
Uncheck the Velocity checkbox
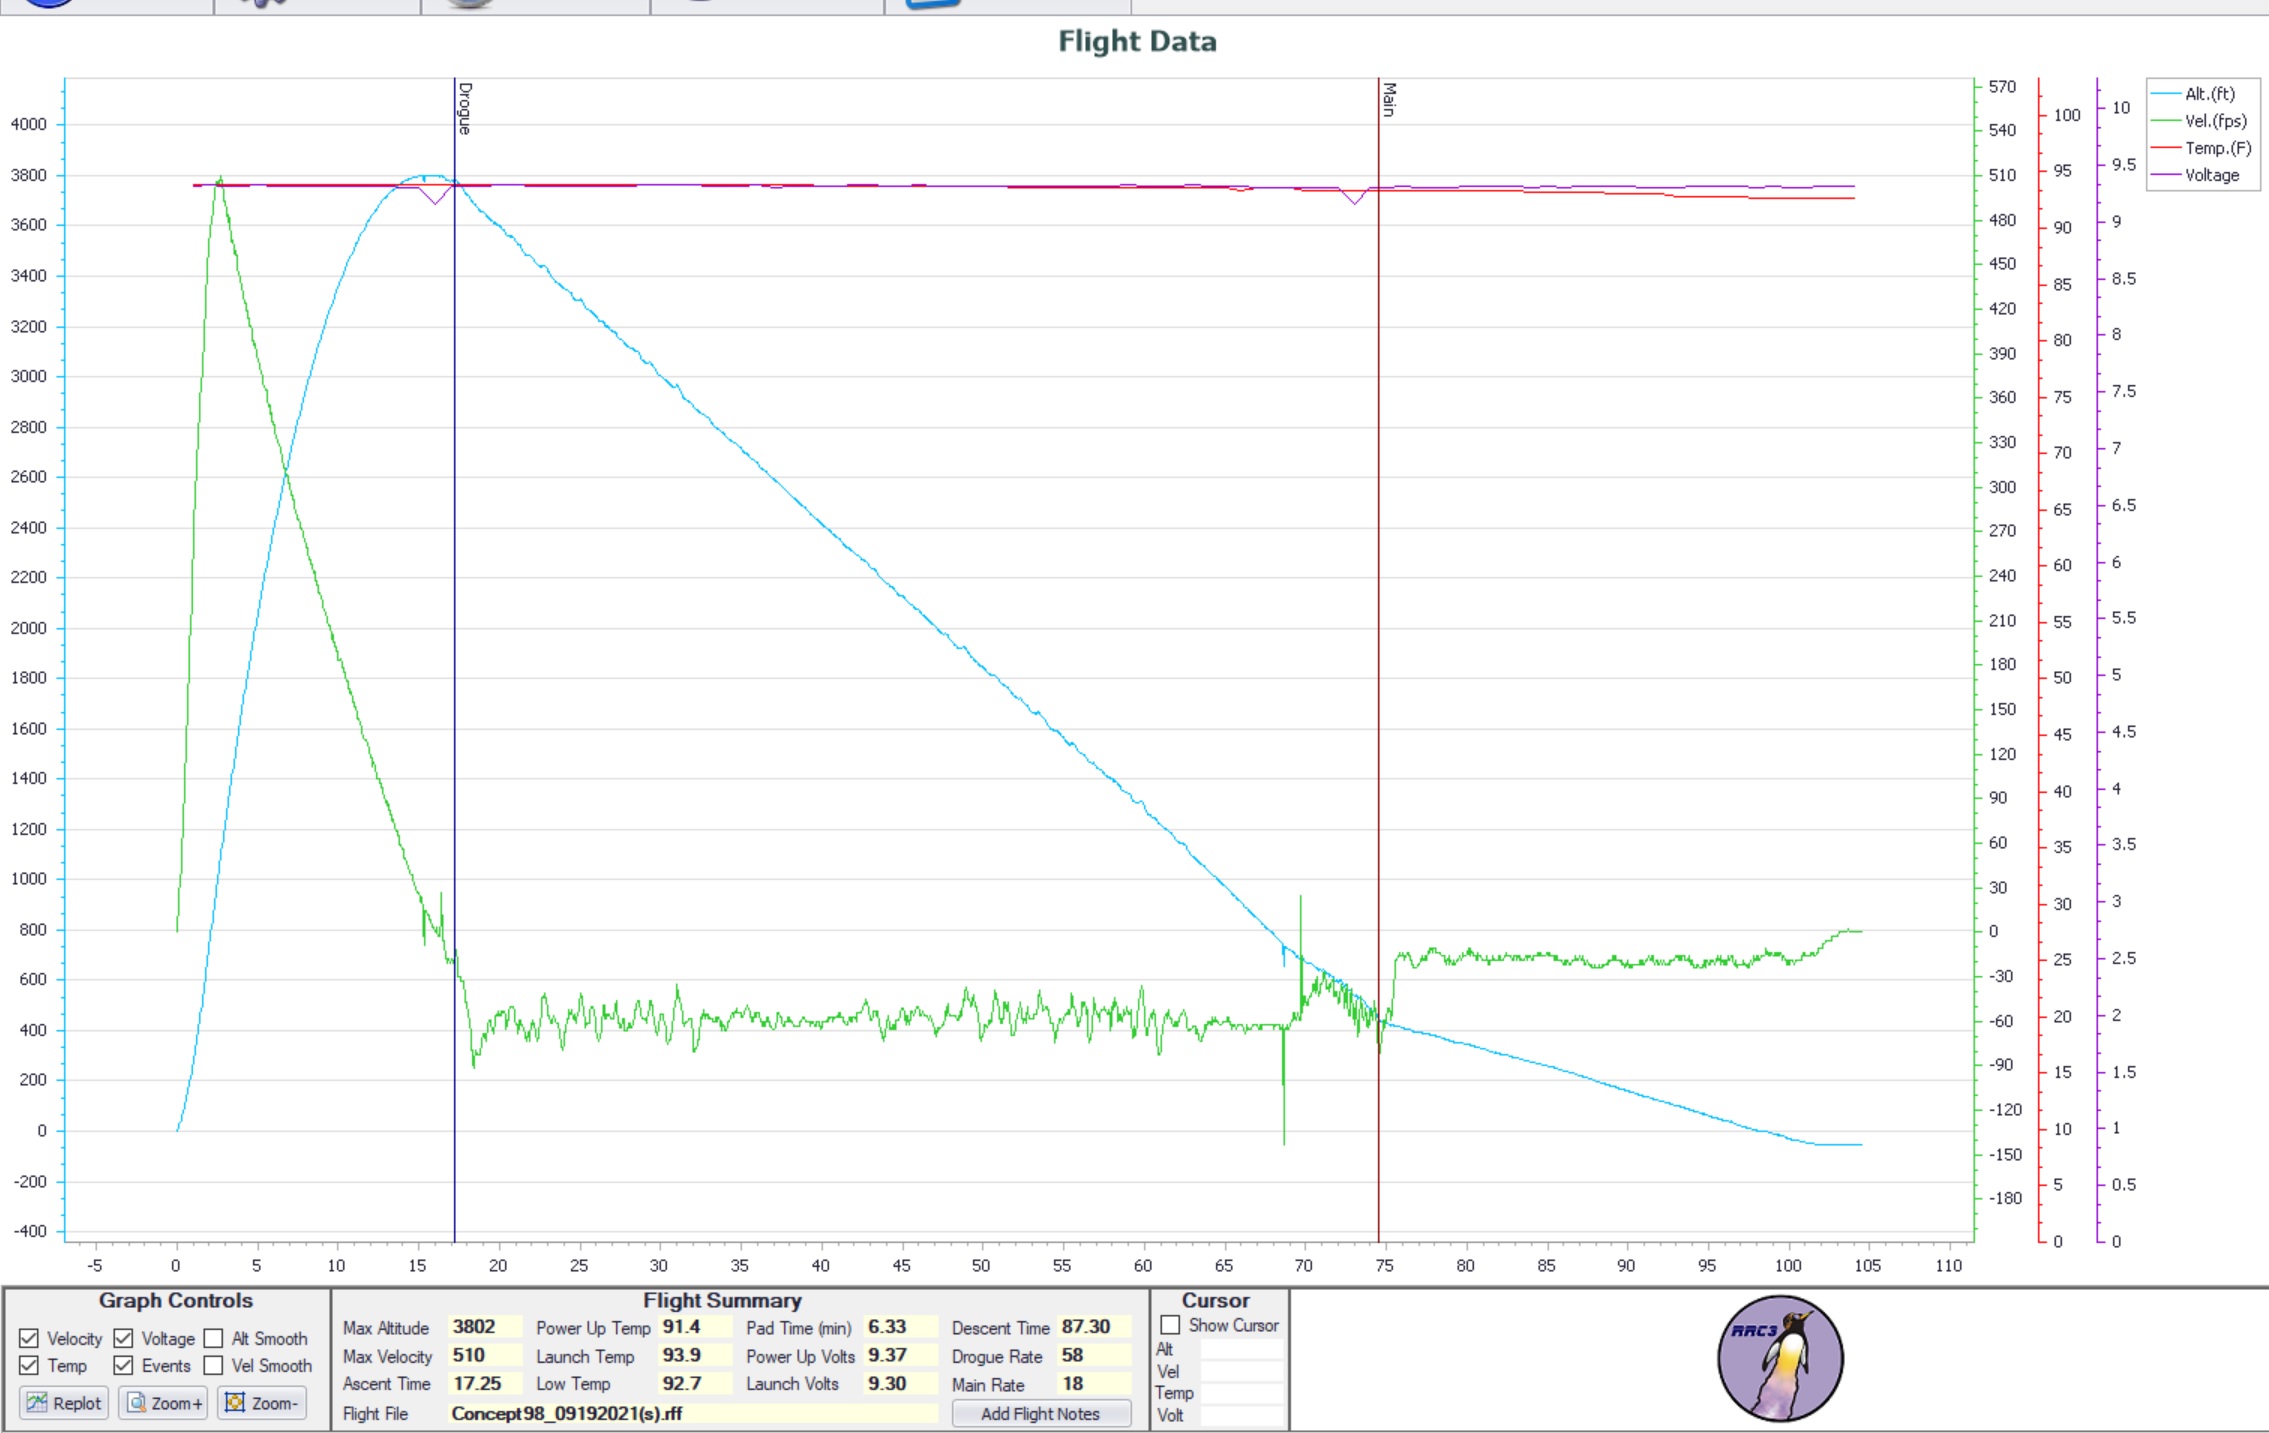[29, 1338]
